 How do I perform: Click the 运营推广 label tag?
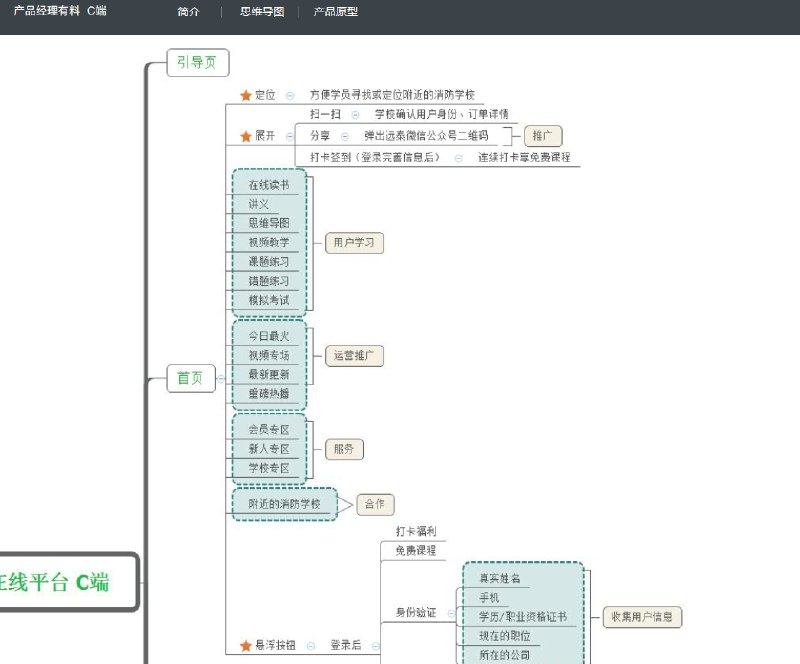(x=355, y=356)
